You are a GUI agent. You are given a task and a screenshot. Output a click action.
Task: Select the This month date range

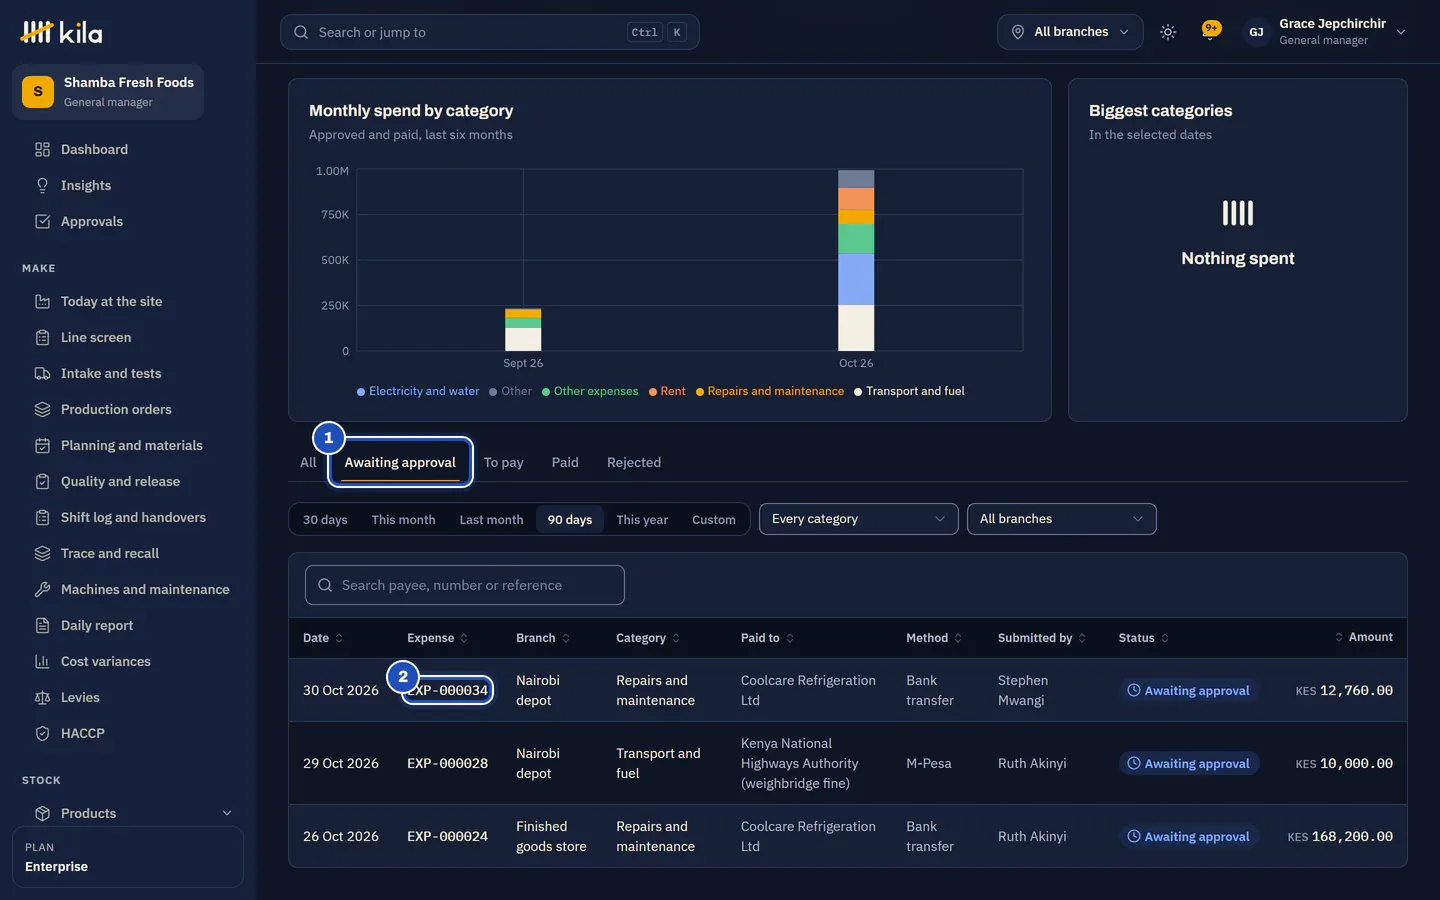point(403,520)
